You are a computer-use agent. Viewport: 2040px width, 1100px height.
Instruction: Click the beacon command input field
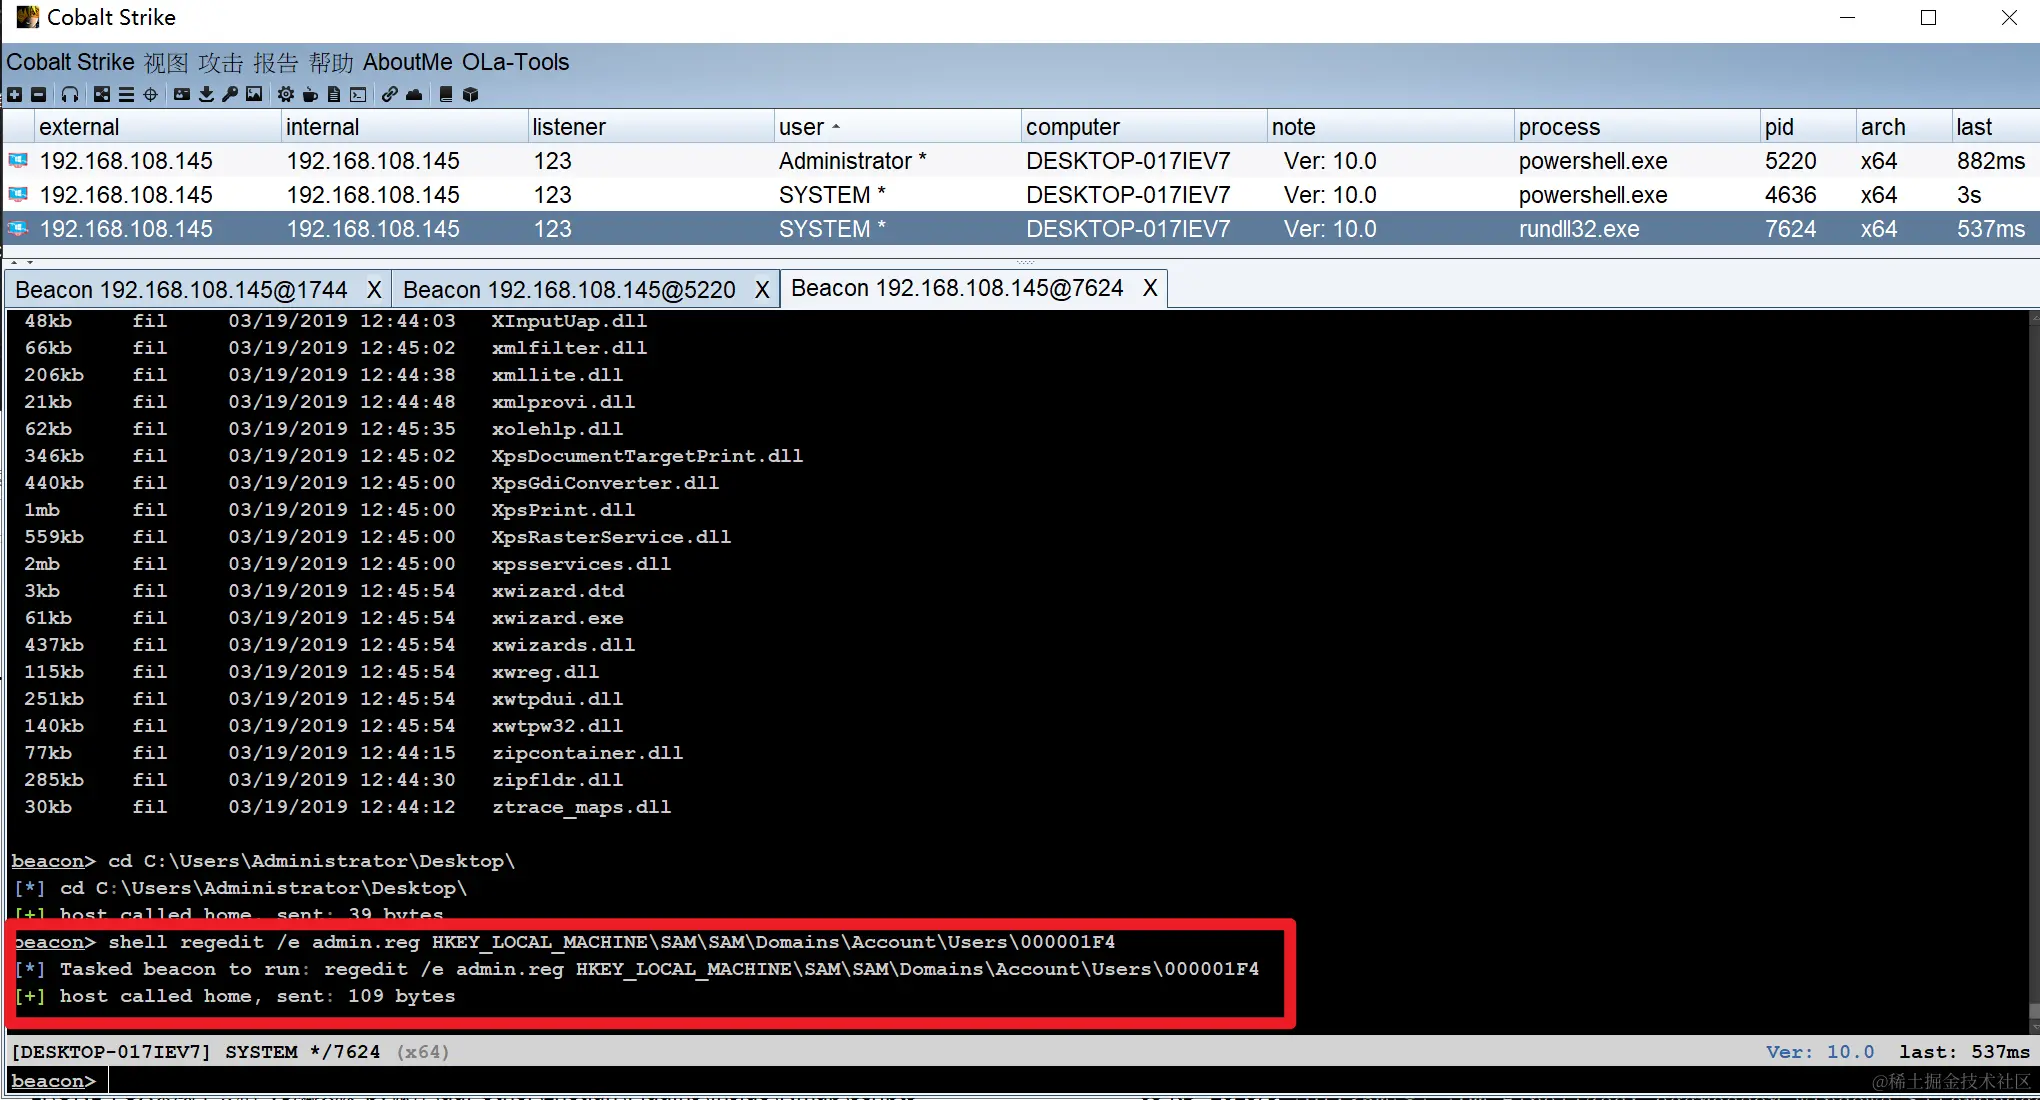(x=1000, y=1081)
